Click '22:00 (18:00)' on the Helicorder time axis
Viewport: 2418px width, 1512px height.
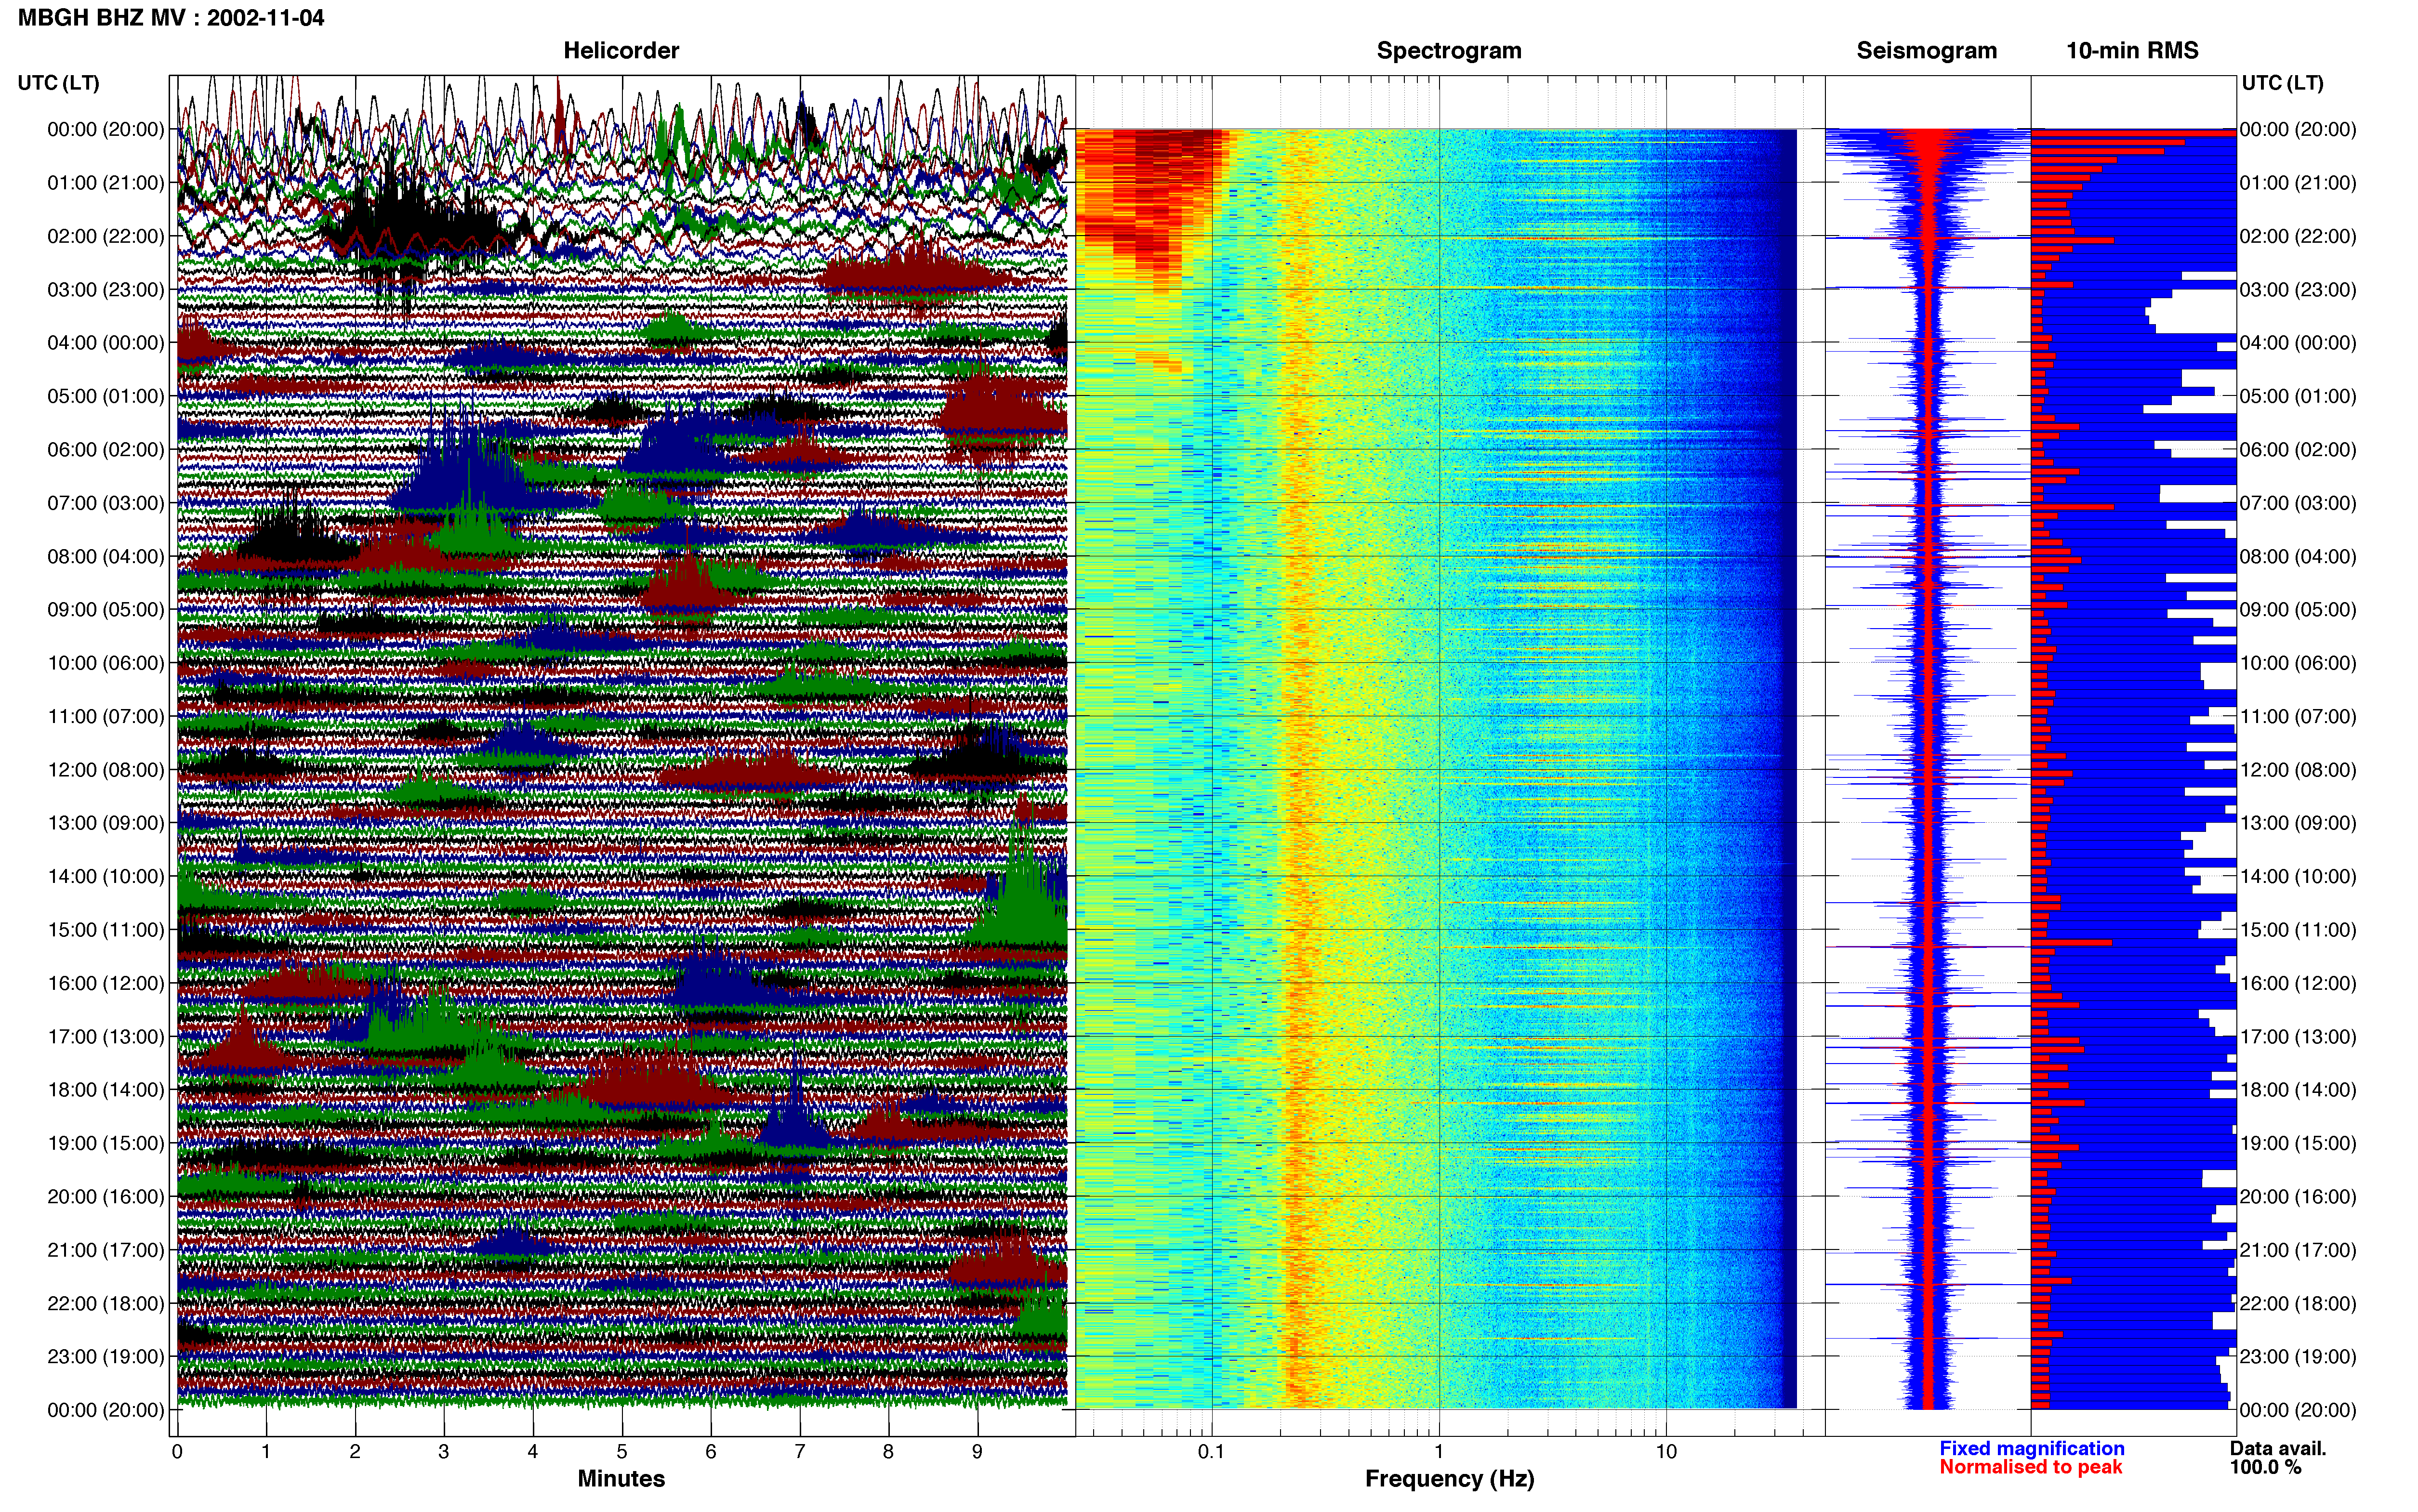pos(106,1304)
